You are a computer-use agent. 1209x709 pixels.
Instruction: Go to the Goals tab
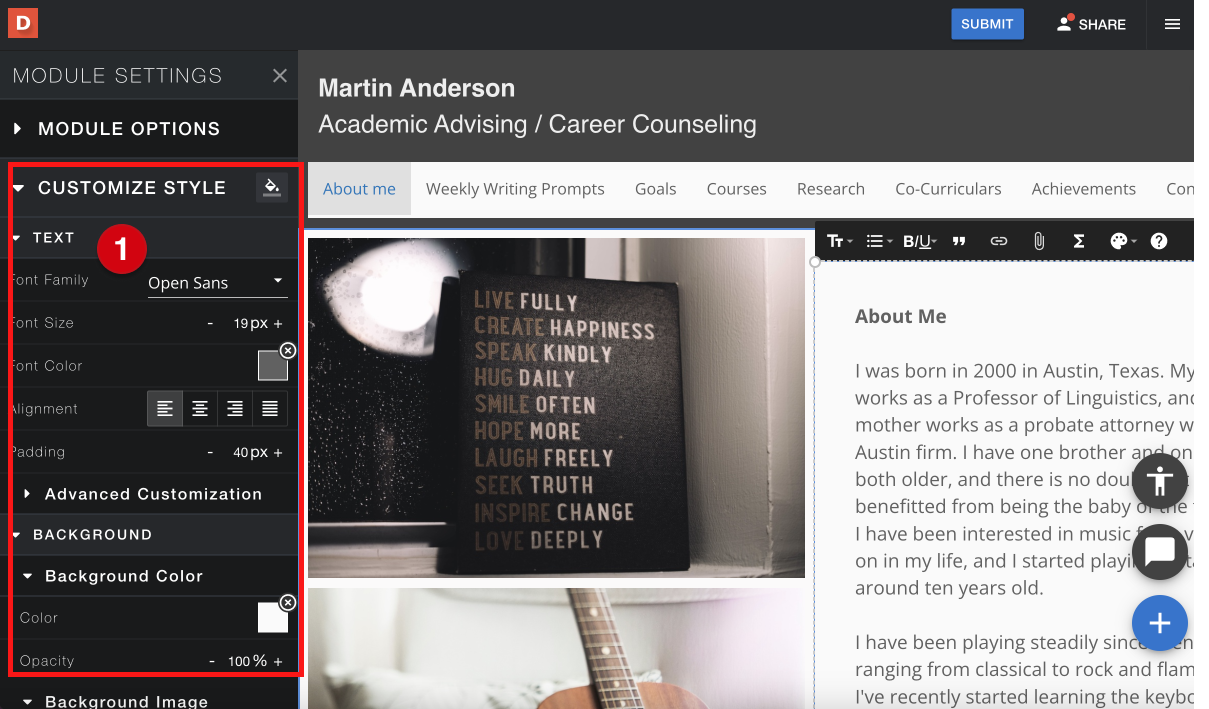(656, 189)
